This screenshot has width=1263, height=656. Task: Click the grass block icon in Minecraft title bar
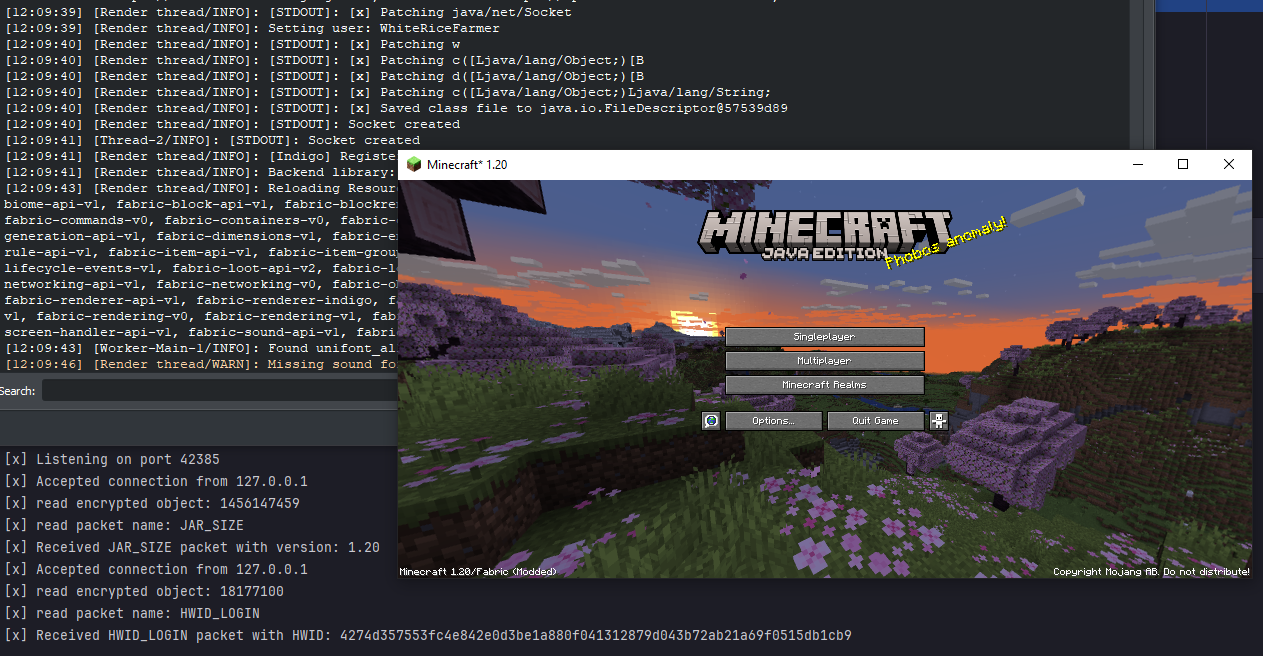coord(414,164)
